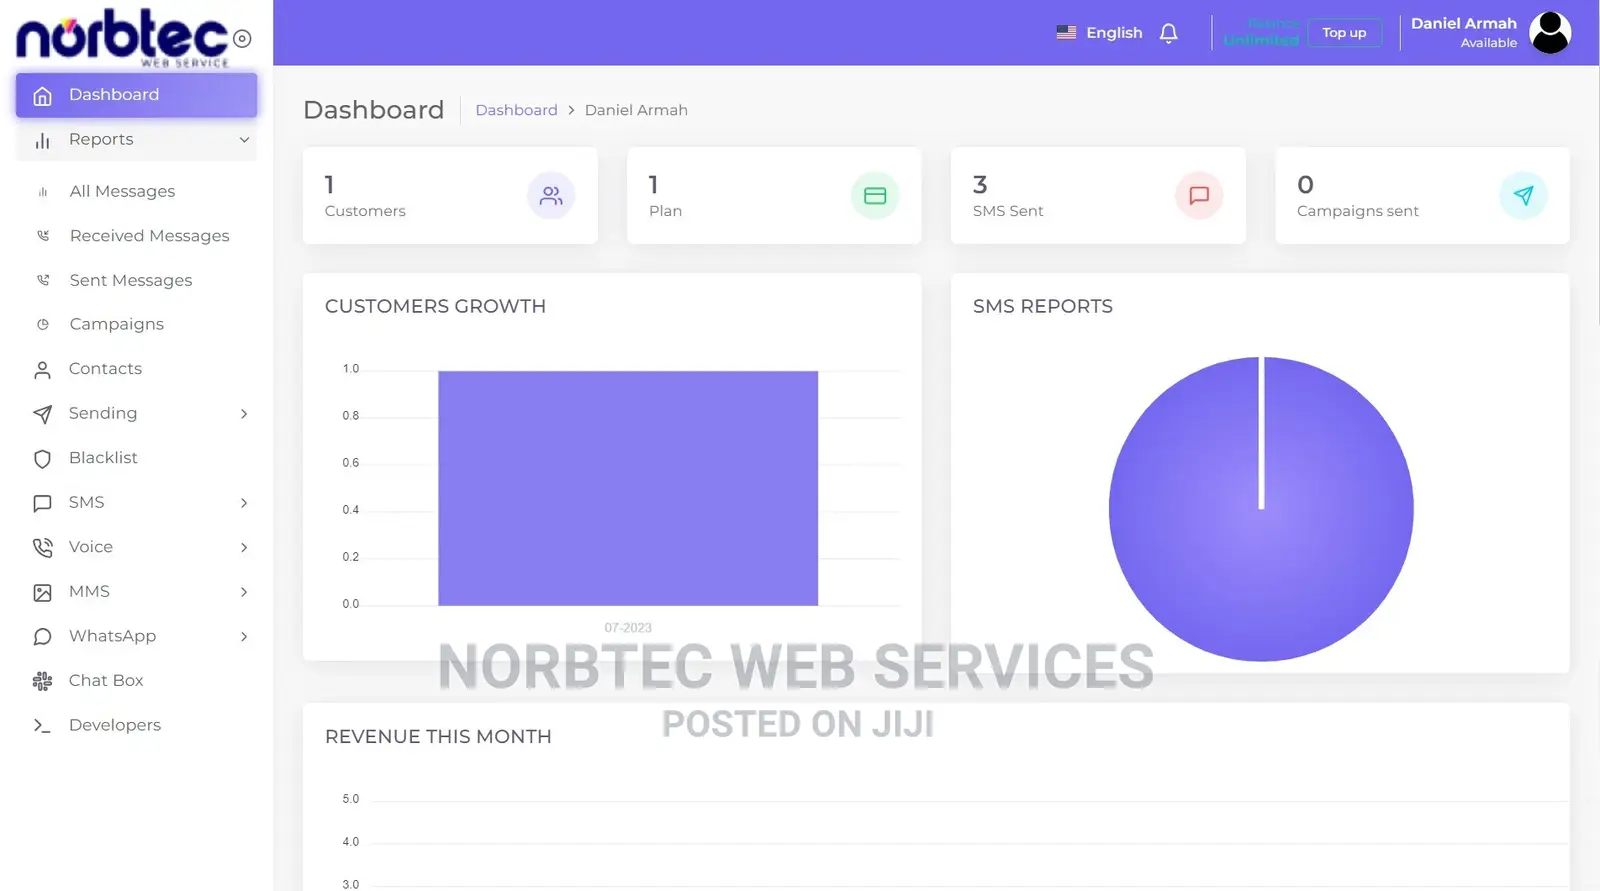This screenshot has height=891, width=1600.
Task: Open the notifications bell icon
Action: point(1168,33)
